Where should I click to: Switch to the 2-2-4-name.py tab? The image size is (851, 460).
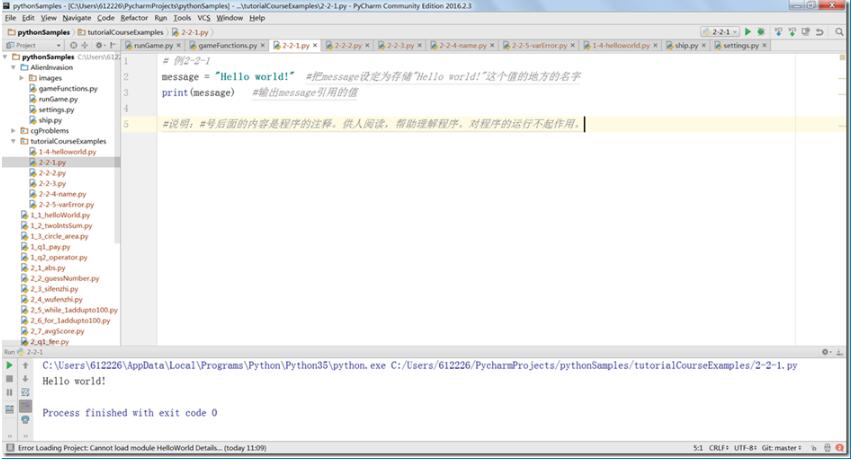[x=462, y=46]
